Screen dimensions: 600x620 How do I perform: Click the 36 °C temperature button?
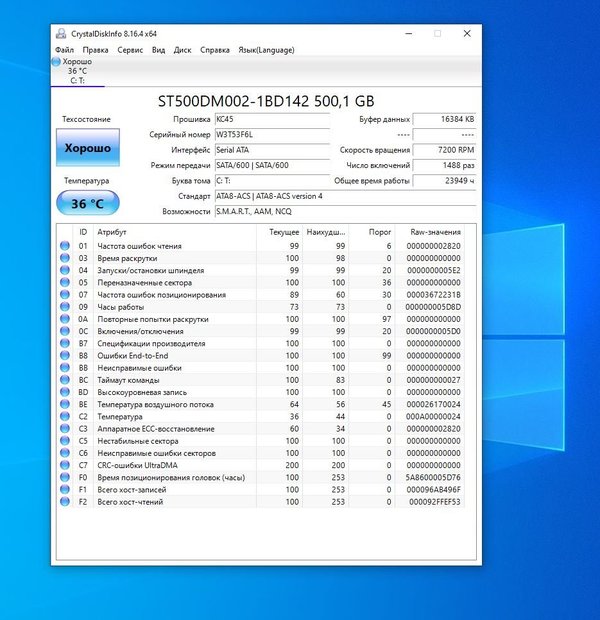click(88, 203)
